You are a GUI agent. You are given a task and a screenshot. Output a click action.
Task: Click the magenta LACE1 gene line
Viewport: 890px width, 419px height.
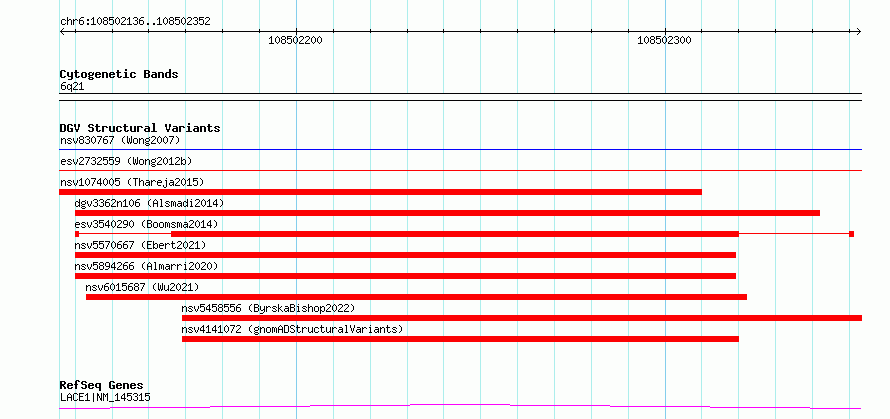[461, 407]
